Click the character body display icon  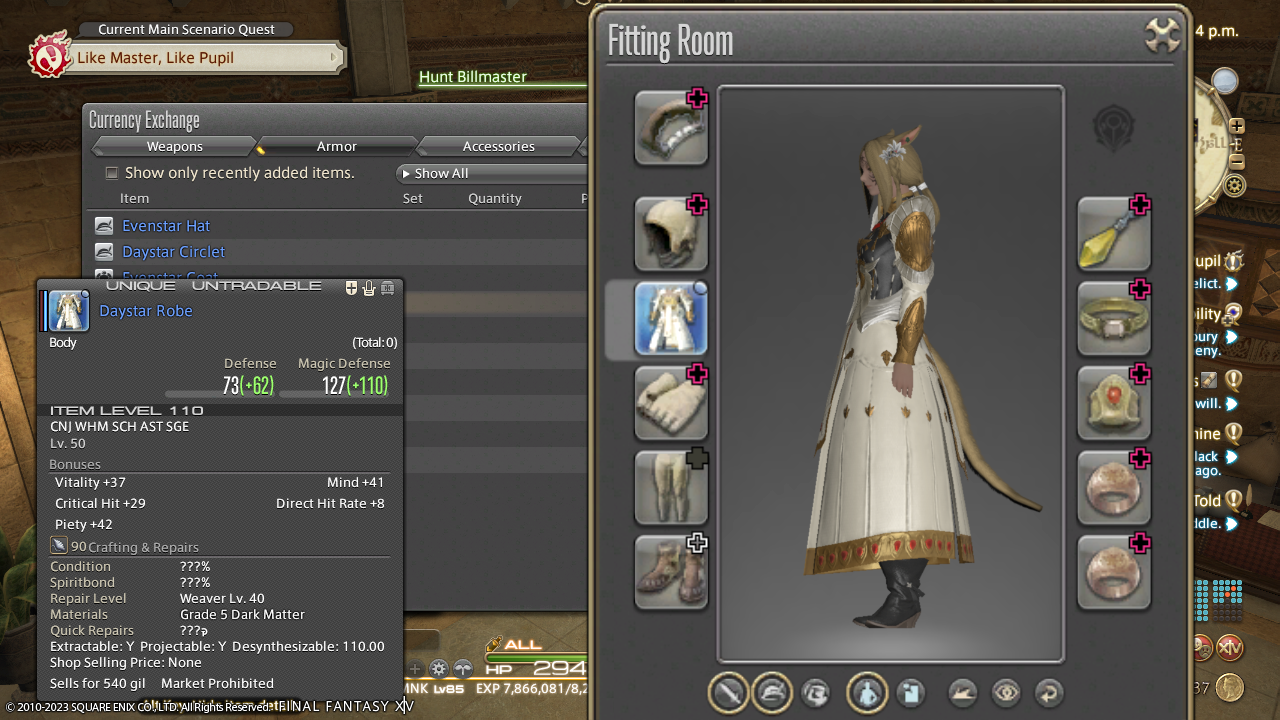point(867,693)
